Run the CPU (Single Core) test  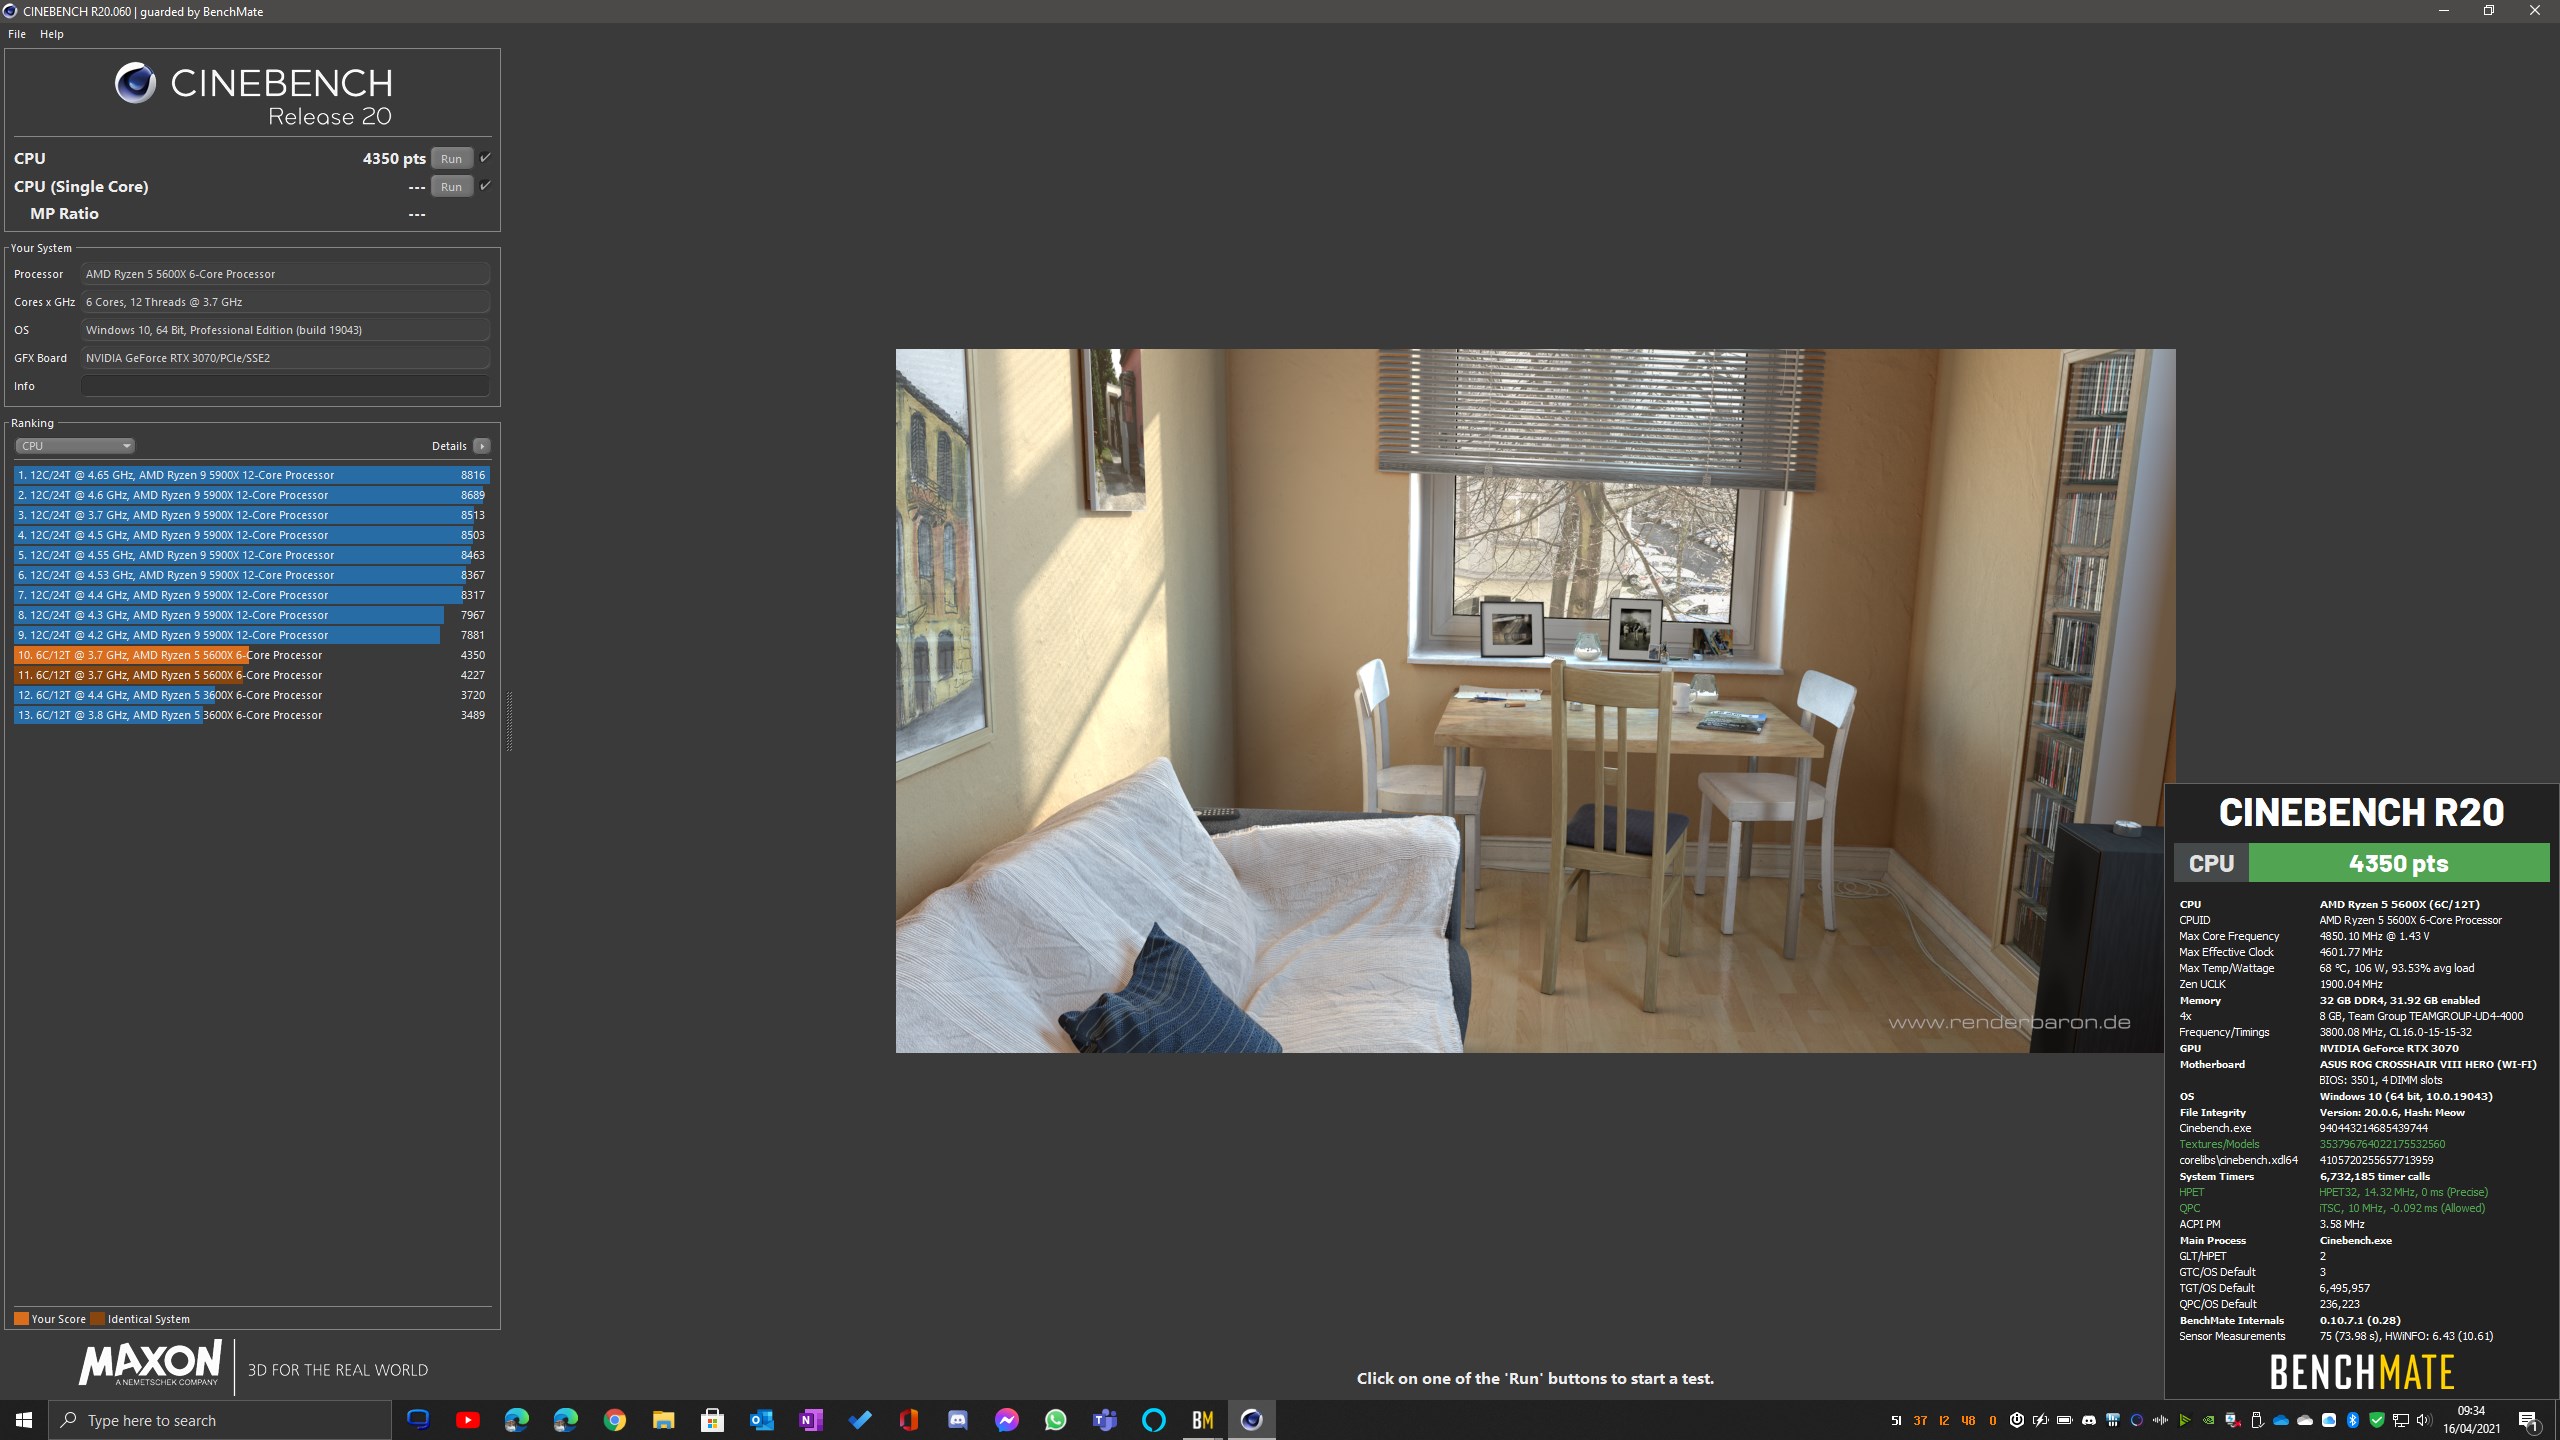tap(451, 186)
